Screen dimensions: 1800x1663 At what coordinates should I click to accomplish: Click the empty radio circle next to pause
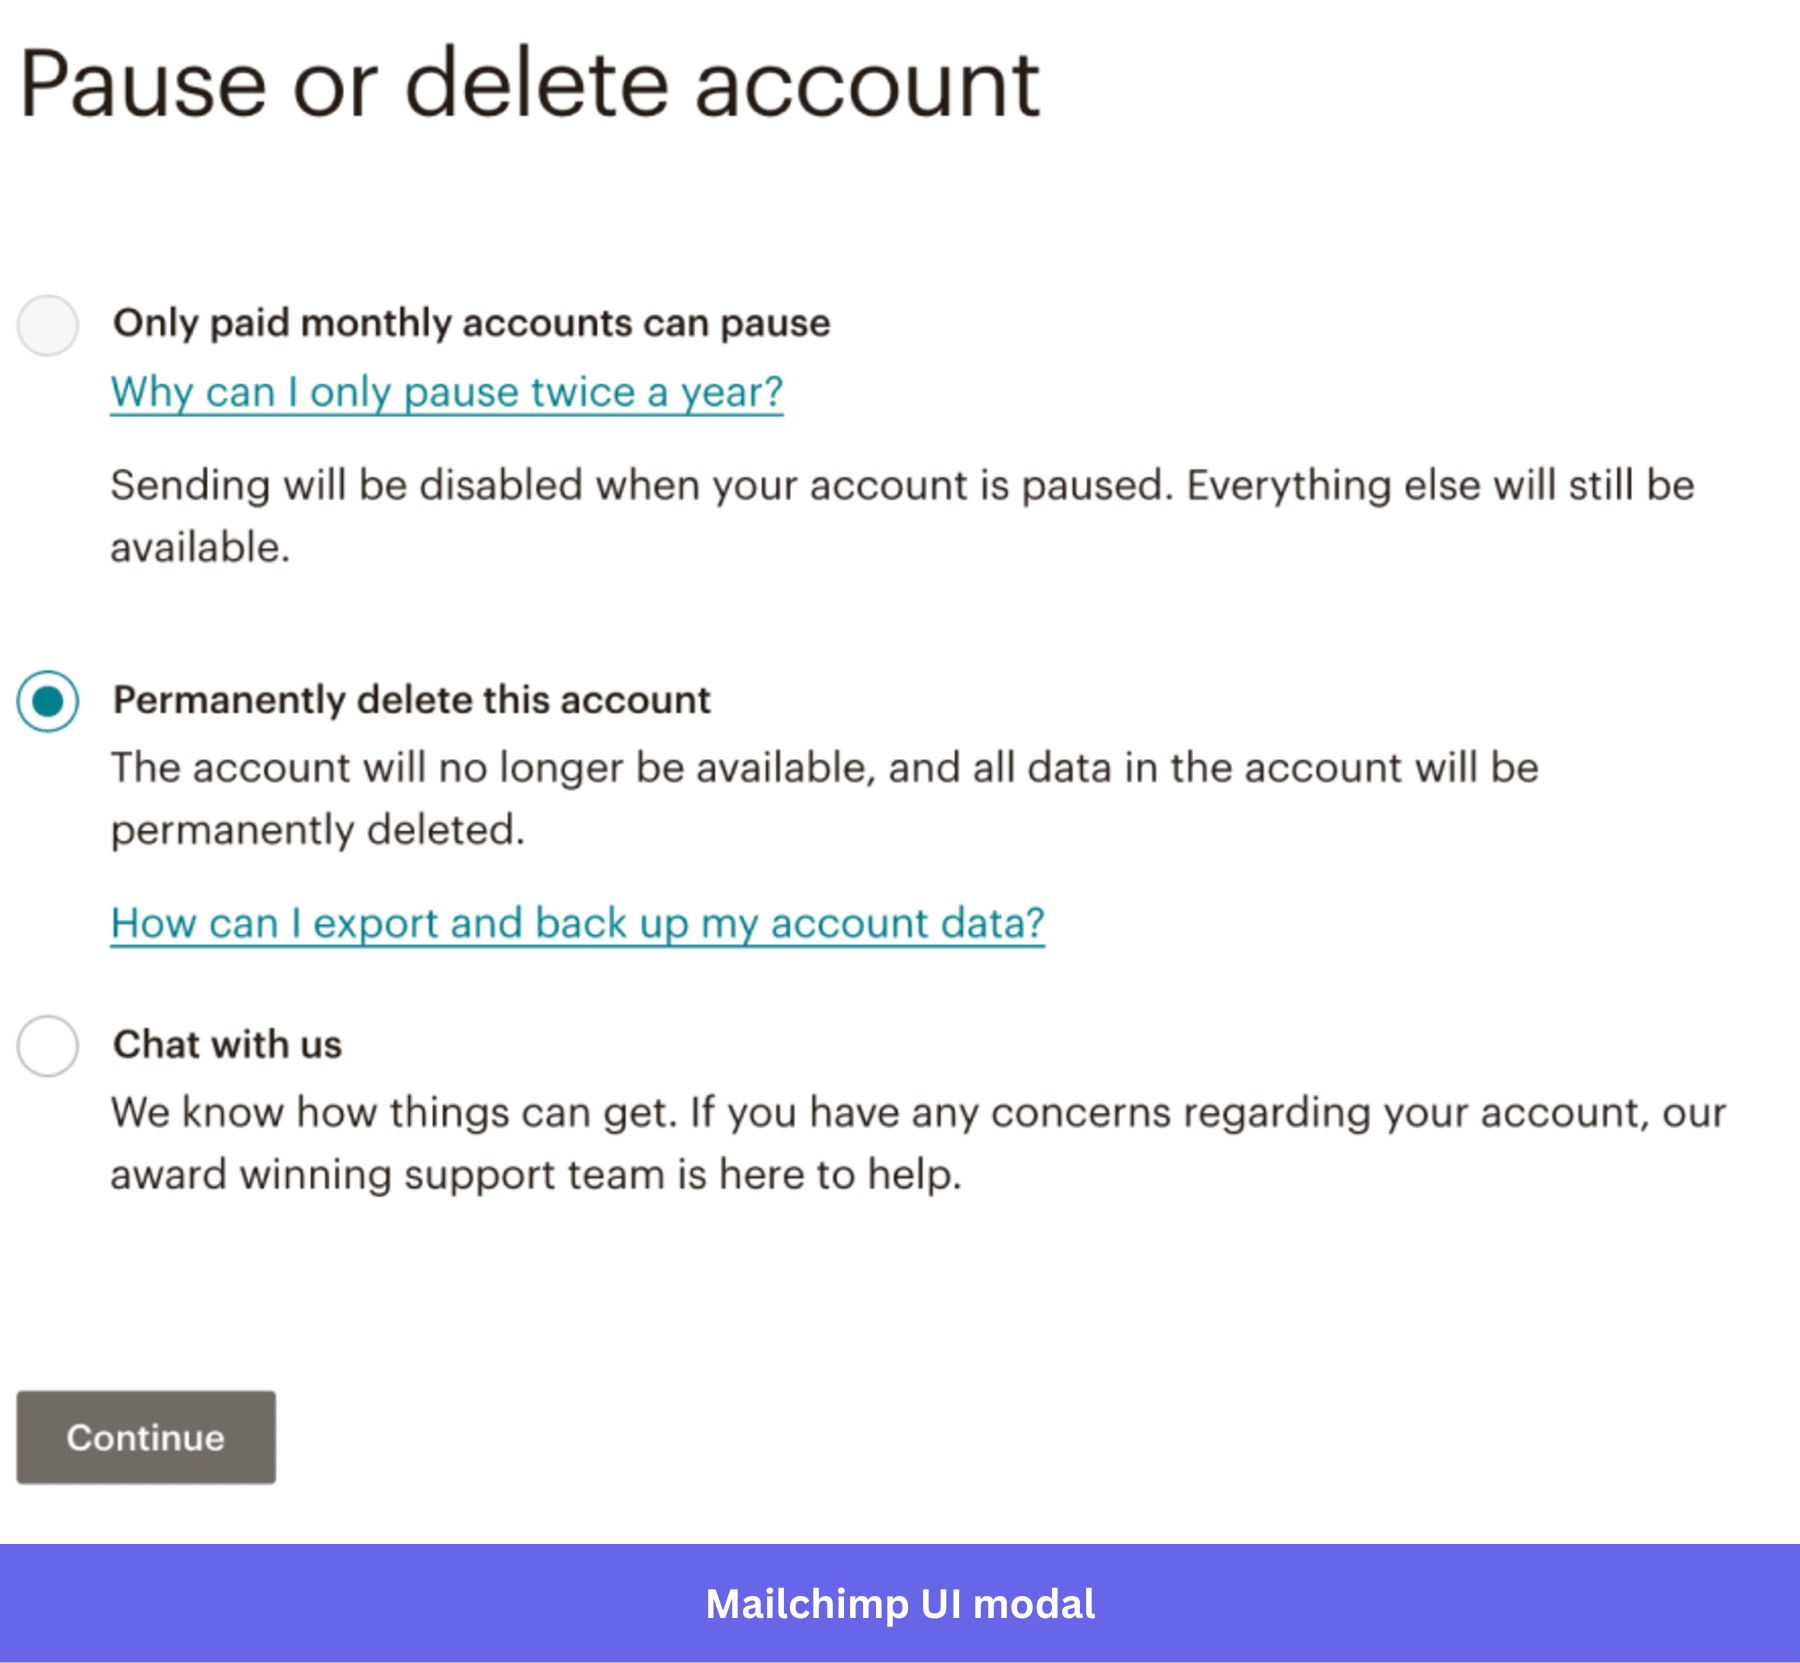coord(46,323)
